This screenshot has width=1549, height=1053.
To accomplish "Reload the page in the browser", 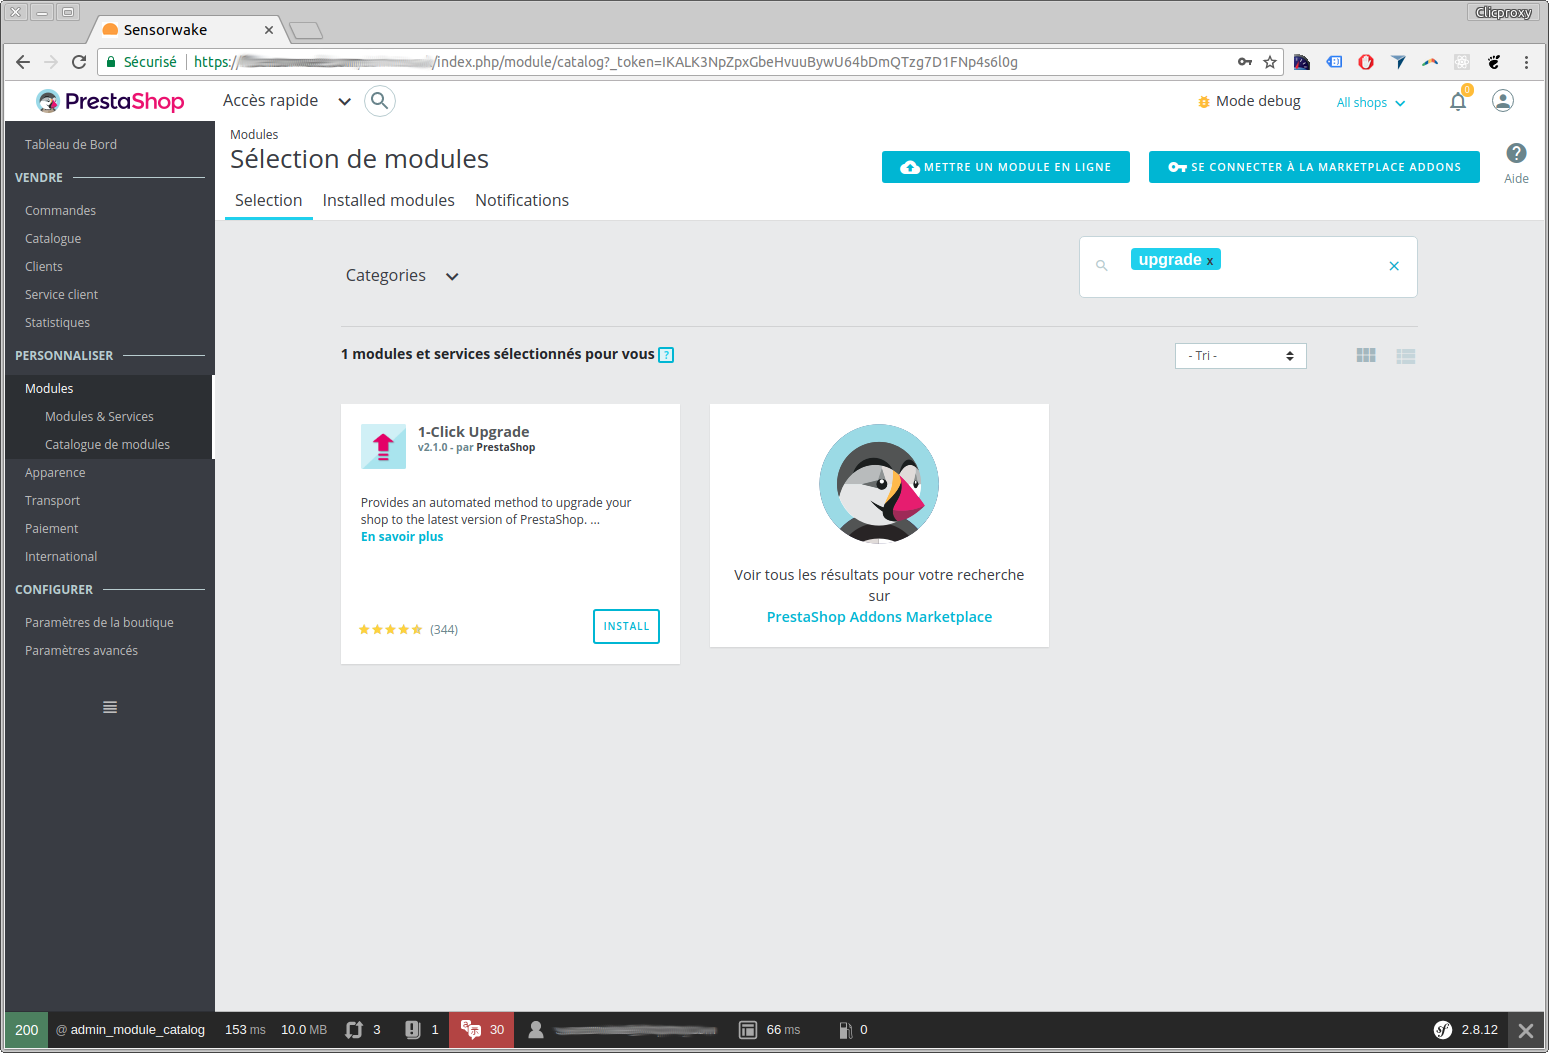I will pyautogui.click(x=79, y=62).
